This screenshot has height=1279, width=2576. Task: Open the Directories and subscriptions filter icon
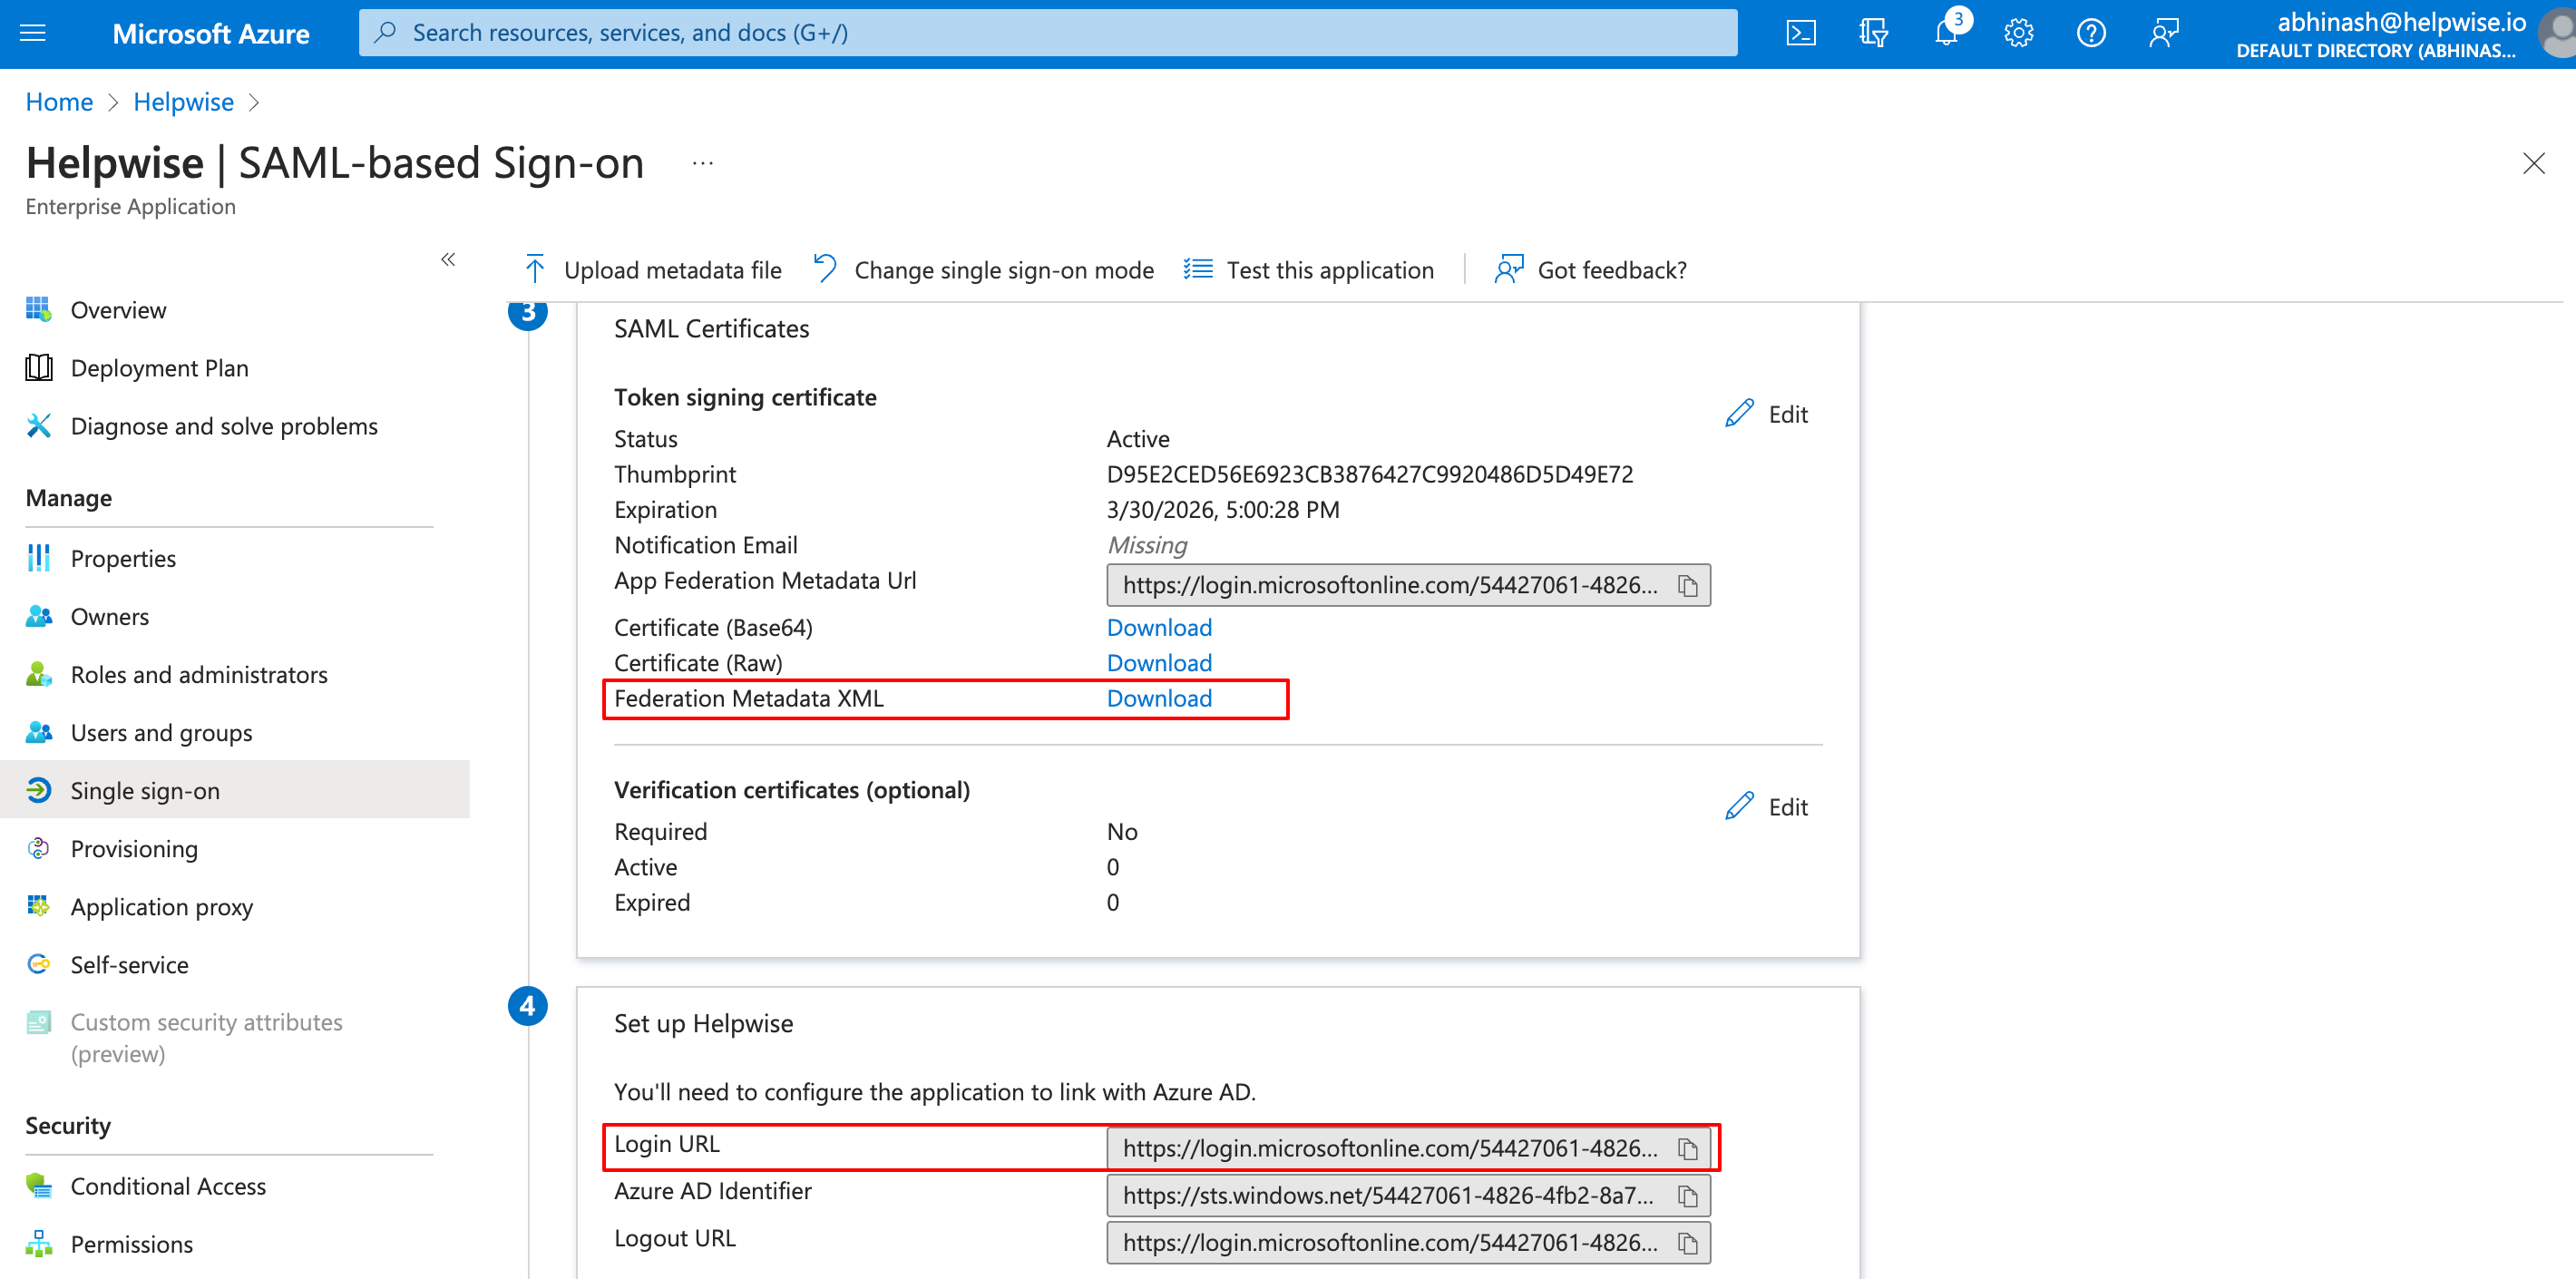point(1873,33)
